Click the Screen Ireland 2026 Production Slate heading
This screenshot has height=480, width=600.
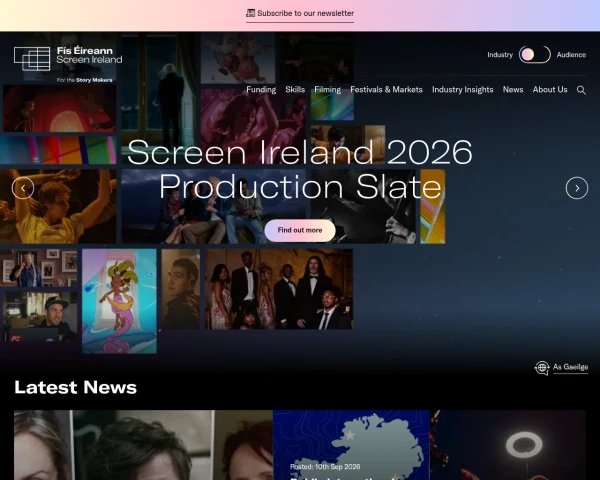click(300, 169)
